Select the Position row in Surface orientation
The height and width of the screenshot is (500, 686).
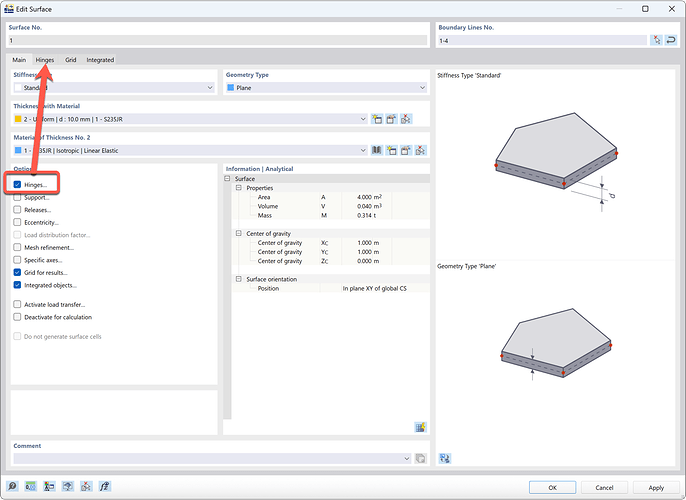(x=331, y=288)
